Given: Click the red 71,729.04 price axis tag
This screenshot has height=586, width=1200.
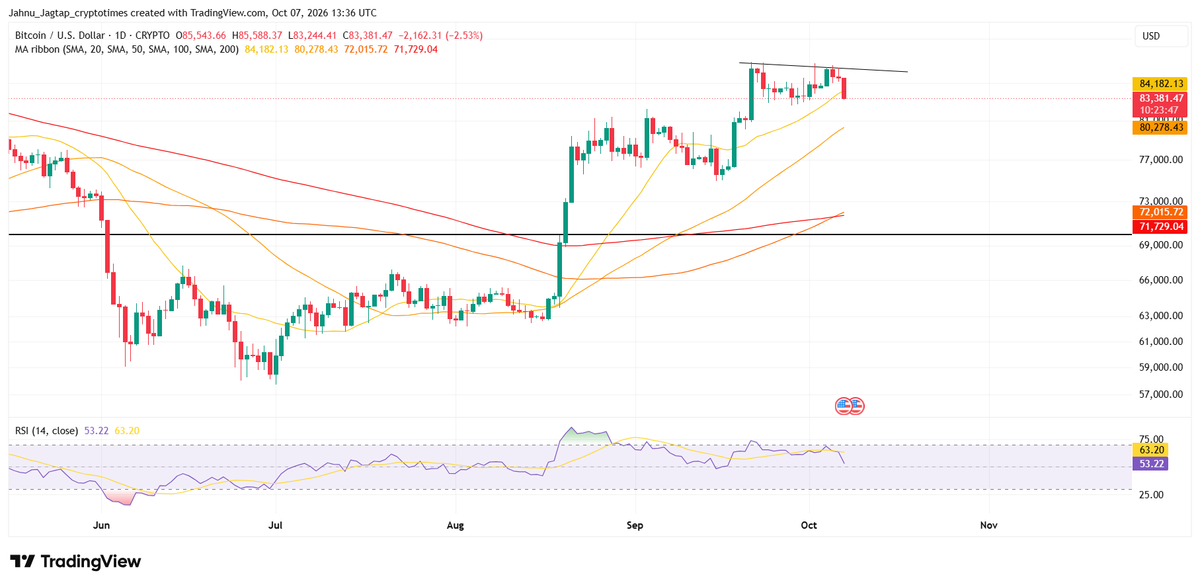Looking at the screenshot, I should [1161, 227].
